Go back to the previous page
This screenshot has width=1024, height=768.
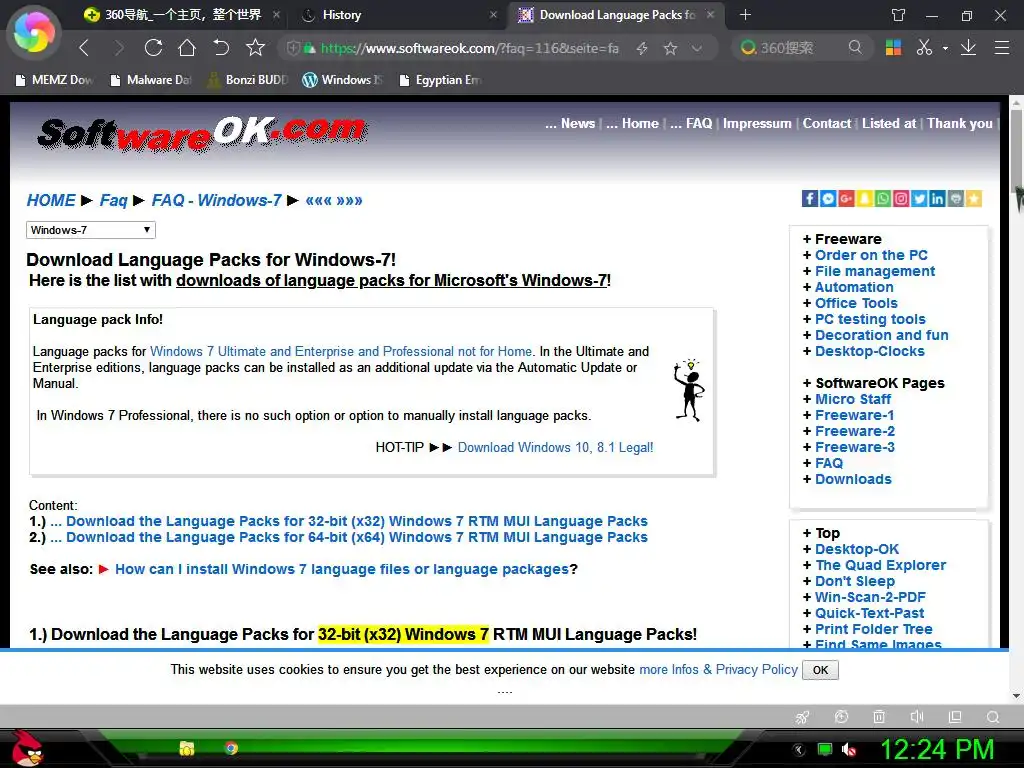(84, 48)
